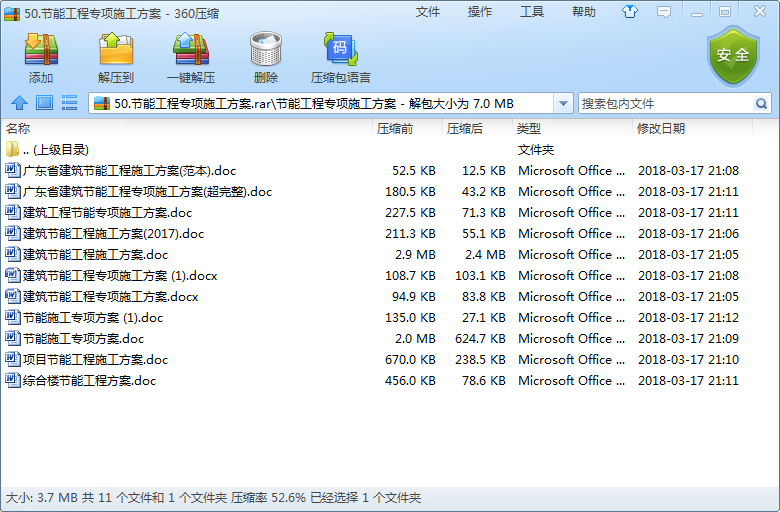Open the skin shirt icon in title bar

coord(657,12)
